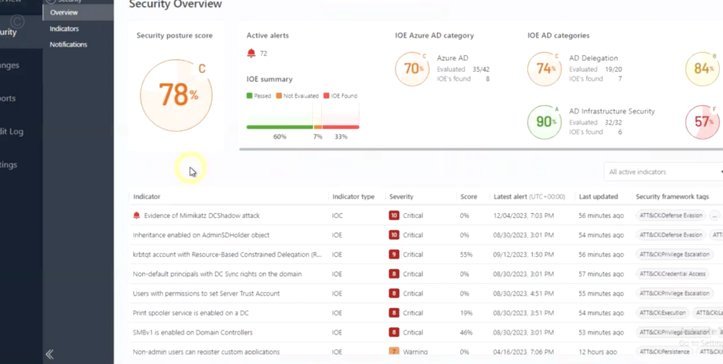Click the 78% security posture score circle
Viewport: 723px width, 364px height.
176,95
